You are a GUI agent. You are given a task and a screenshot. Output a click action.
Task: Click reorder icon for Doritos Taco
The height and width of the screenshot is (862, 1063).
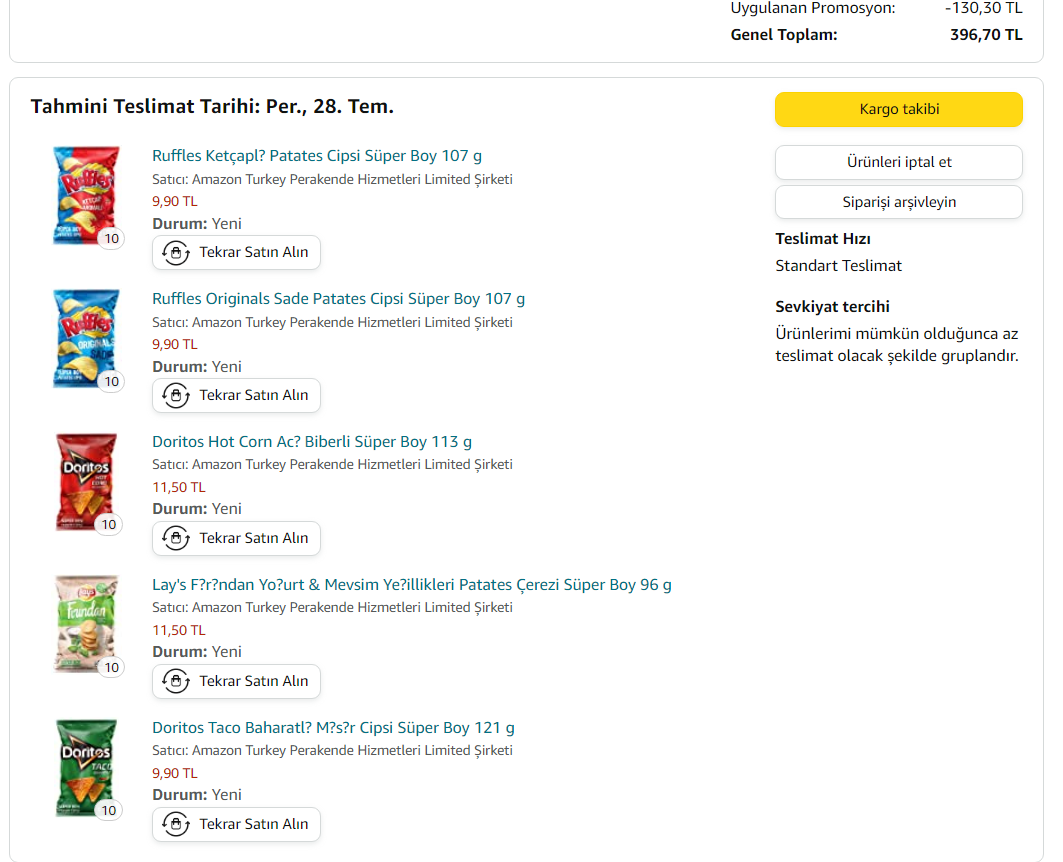coord(176,825)
